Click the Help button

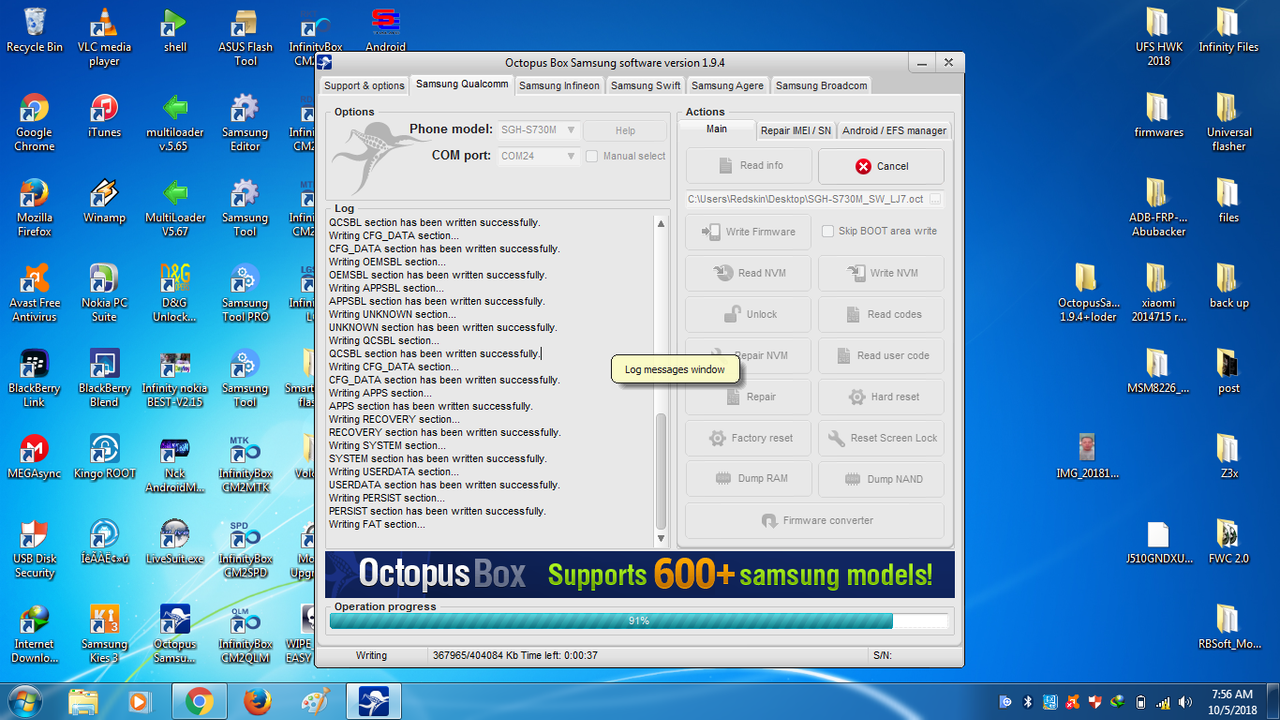[625, 131]
